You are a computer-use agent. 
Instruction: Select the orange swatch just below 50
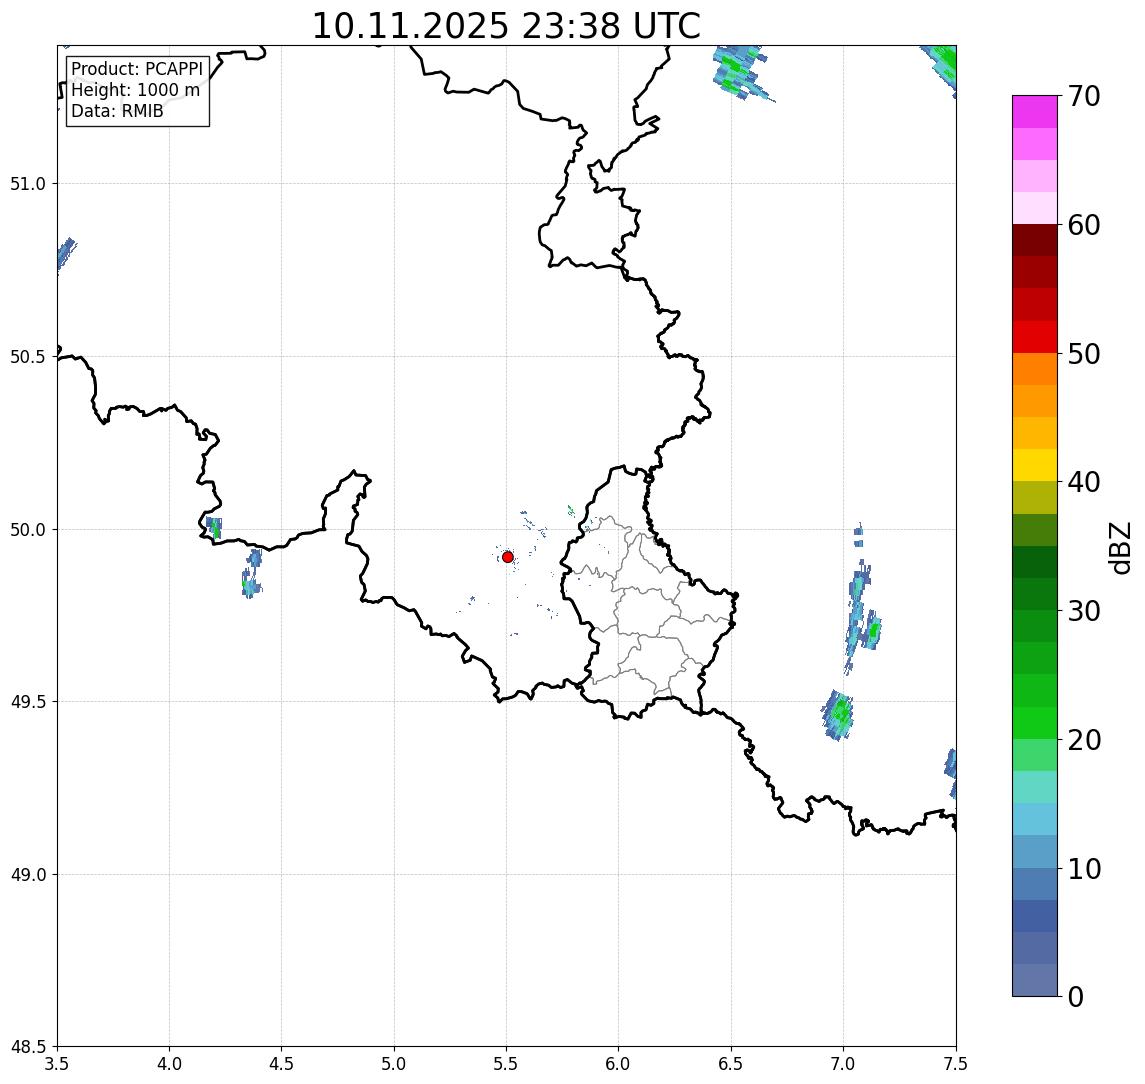(1035, 369)
